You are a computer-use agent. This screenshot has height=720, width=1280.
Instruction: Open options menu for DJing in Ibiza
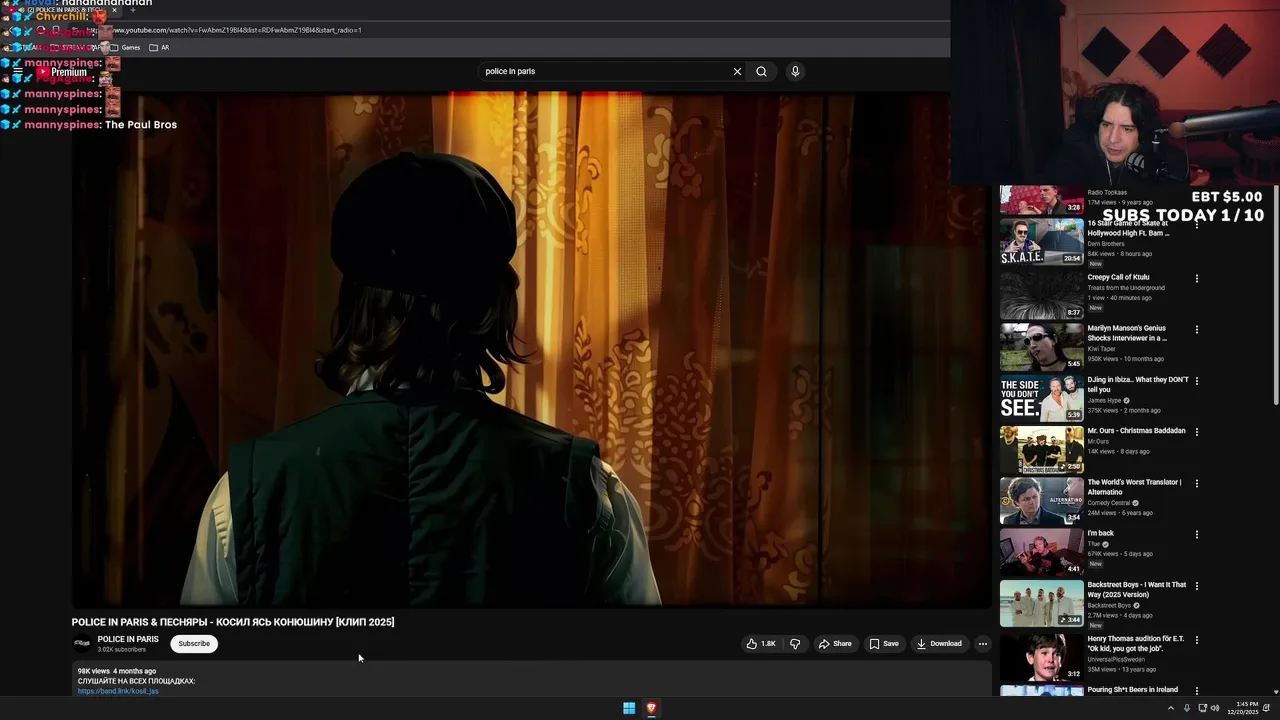click(1197, 380)
